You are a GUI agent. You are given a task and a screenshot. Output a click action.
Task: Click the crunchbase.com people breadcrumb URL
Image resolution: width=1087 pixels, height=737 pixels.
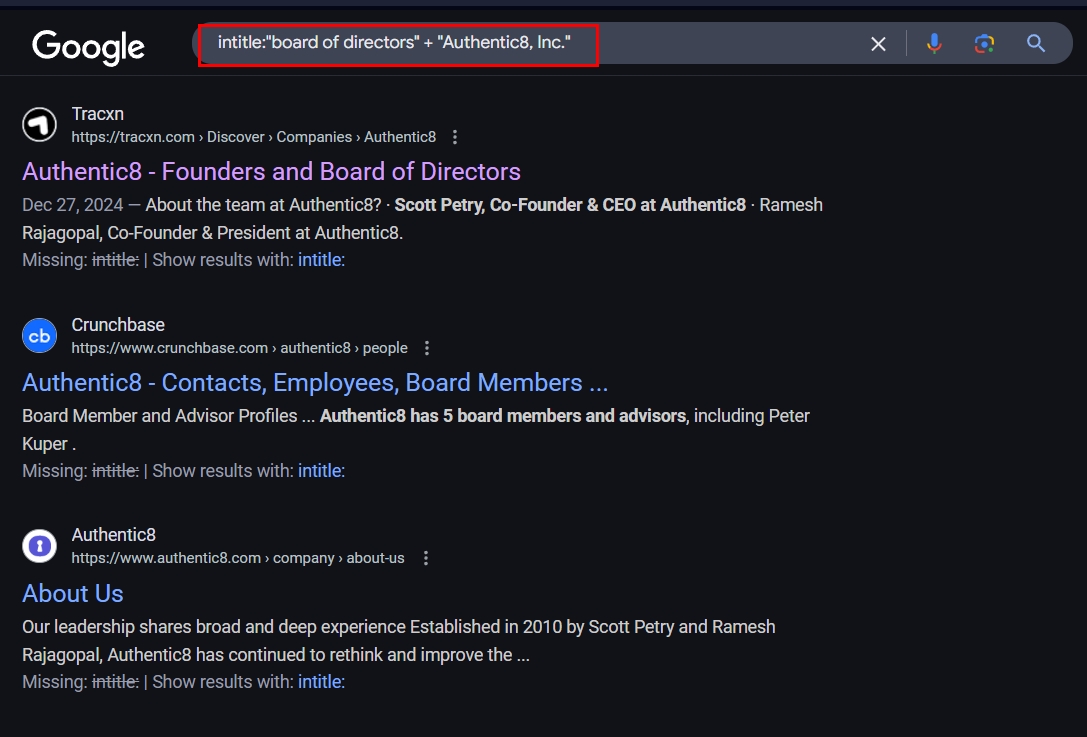[x=239, y=348]
